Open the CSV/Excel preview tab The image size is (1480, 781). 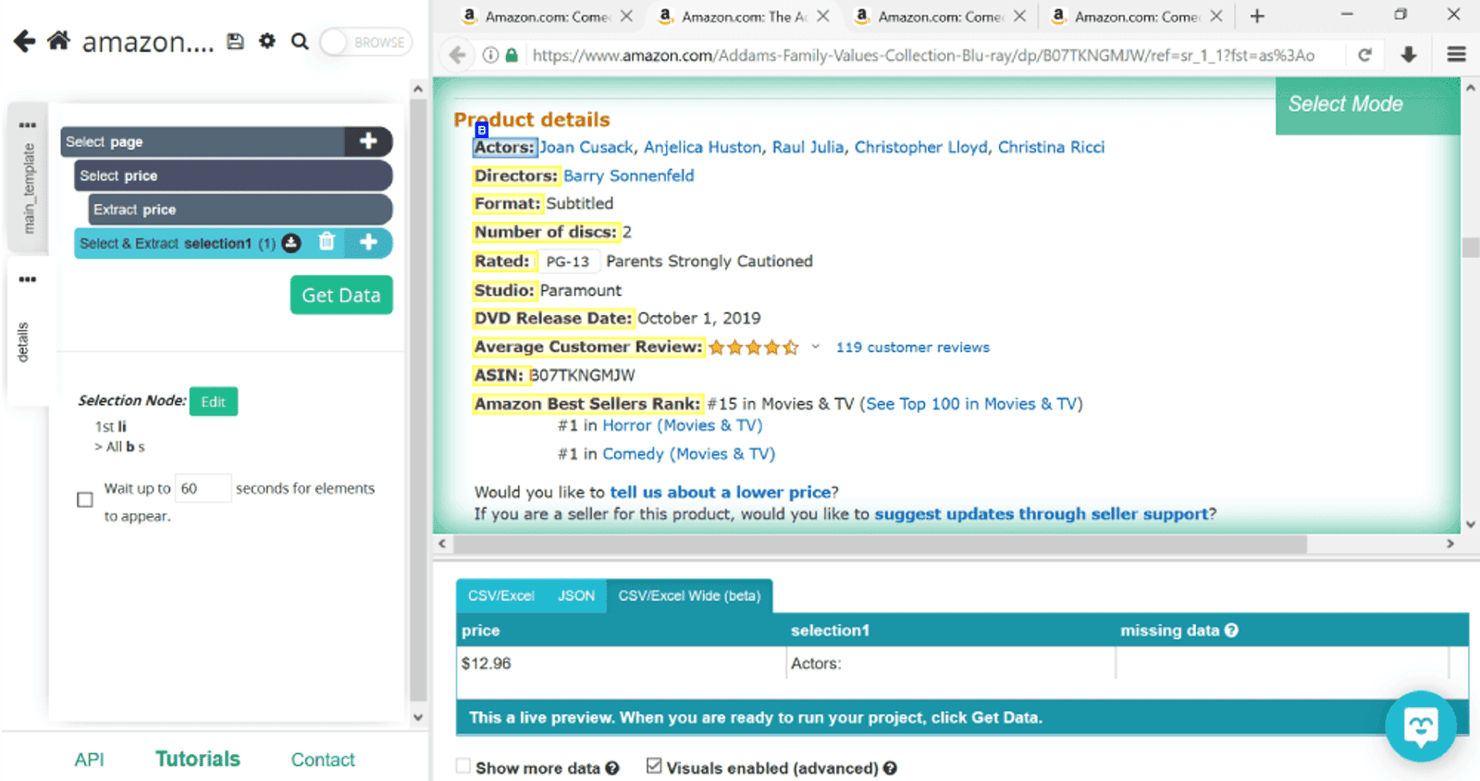(x=501, y=595)
